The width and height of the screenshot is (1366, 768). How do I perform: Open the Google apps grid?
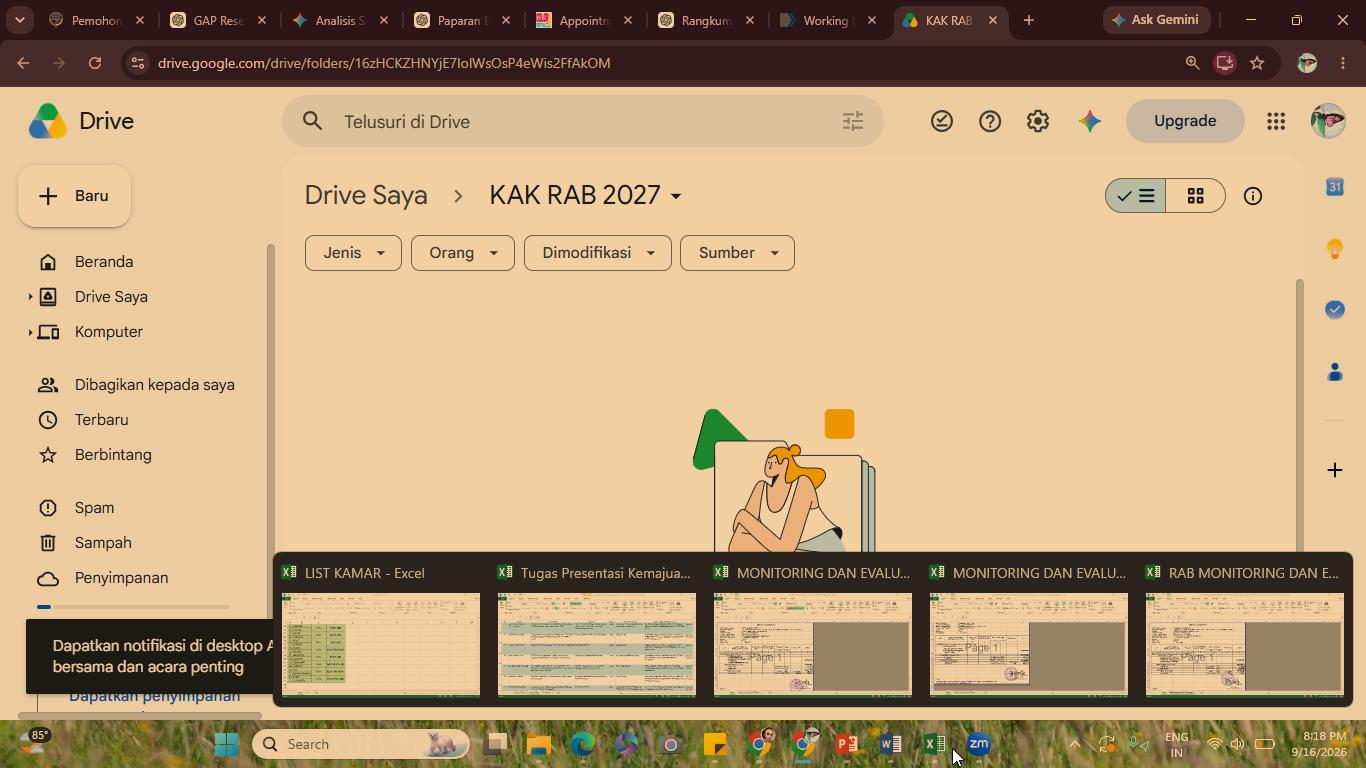point(1276,121)
